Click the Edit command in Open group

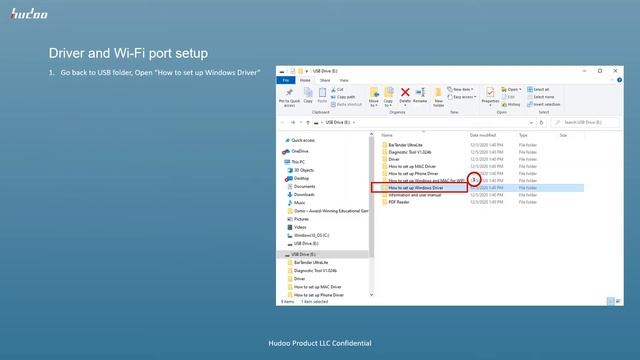click(509, 97)
